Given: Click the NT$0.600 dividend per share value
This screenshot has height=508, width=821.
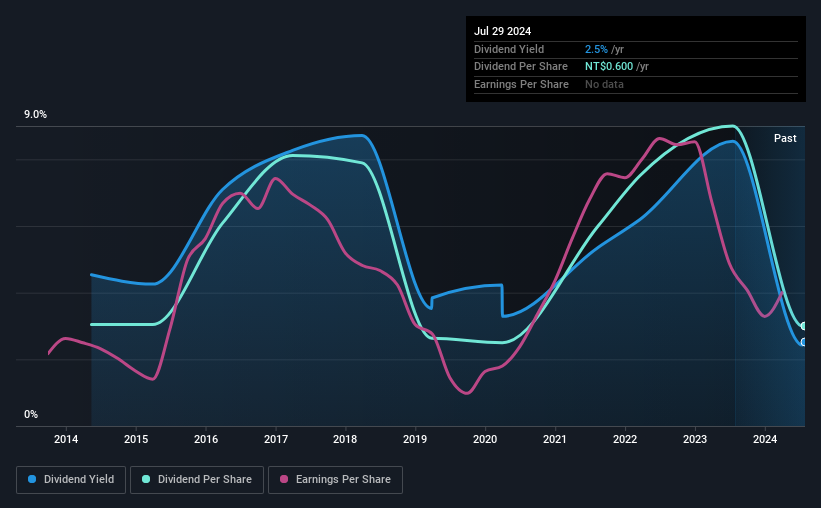Looking at the screenshot, I should click(609, 67).
